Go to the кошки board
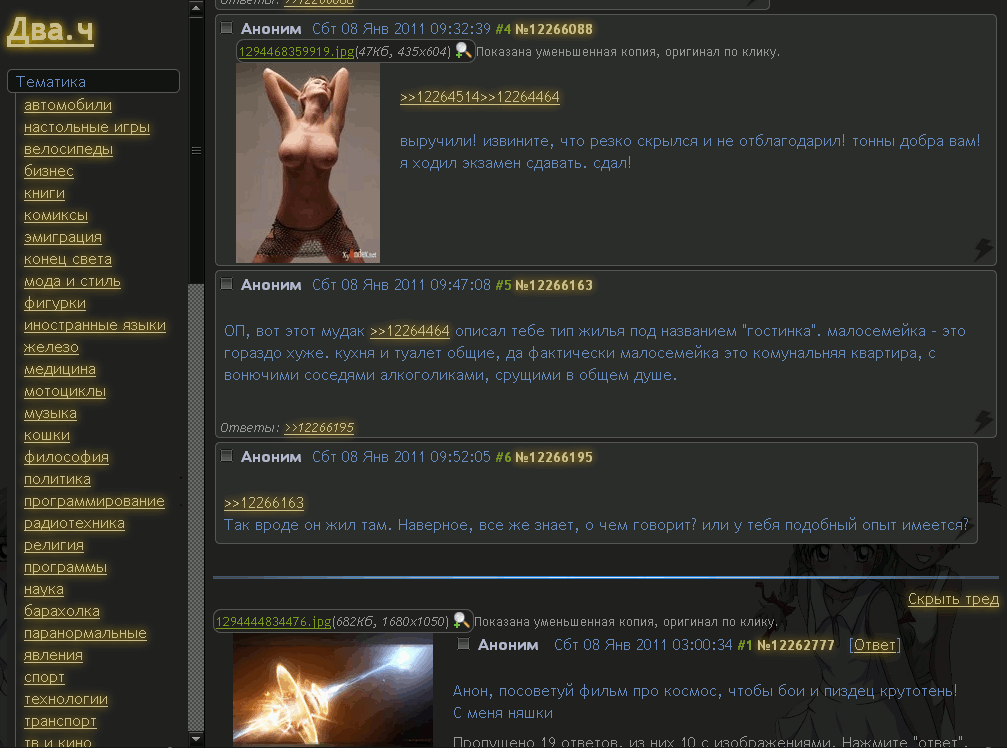Viewport: 1007px width, 748px height. click(47, 435)
